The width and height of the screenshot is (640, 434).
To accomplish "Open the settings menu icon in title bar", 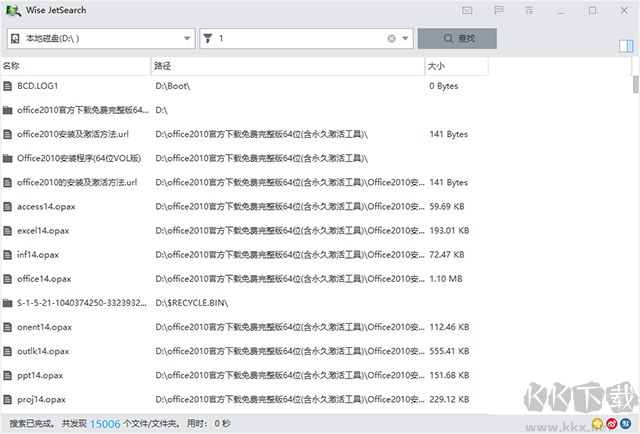I will pos(529,11).
